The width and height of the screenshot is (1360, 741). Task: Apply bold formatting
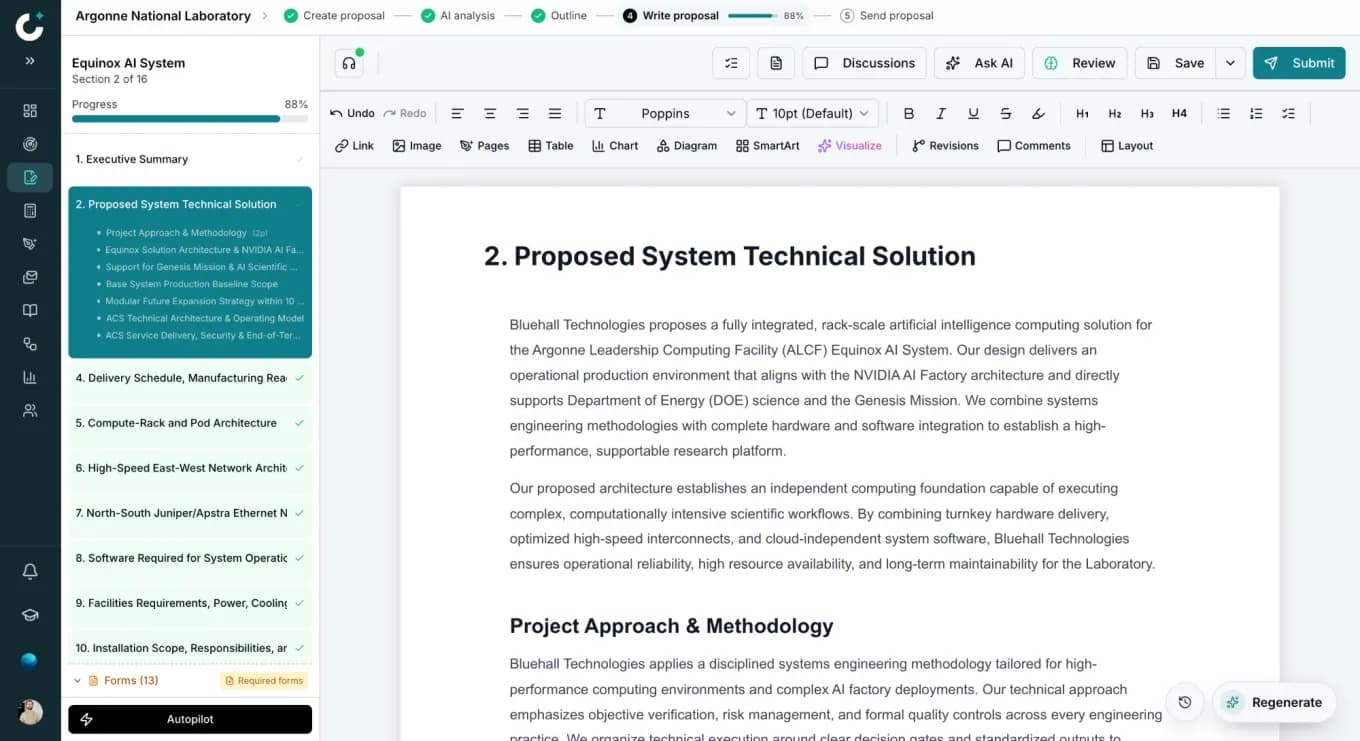point(909,114)
